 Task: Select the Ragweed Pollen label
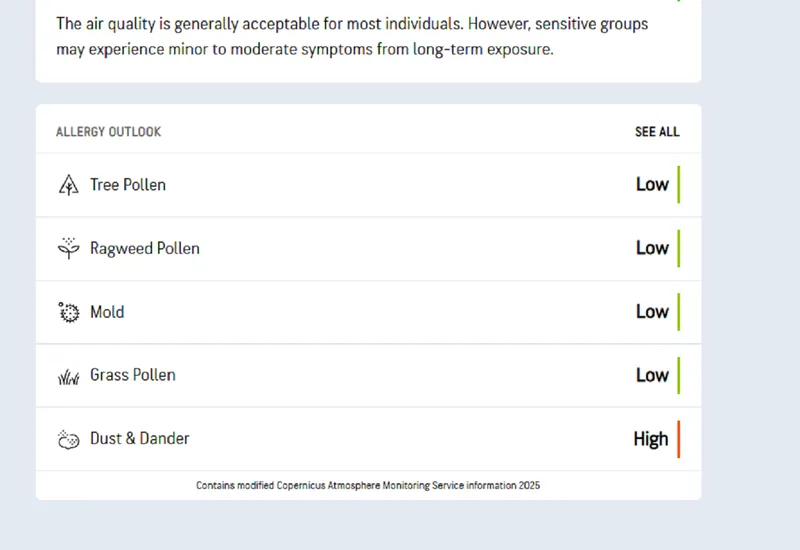(x=145, y=248)
